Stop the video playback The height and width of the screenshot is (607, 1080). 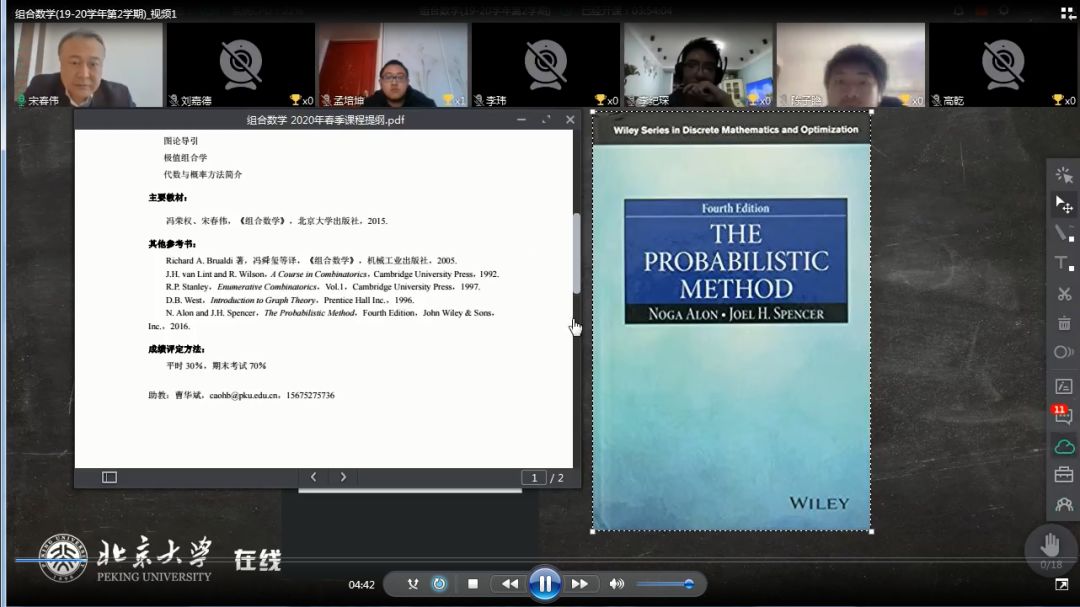pyautogui.click(x=472, y=584)
